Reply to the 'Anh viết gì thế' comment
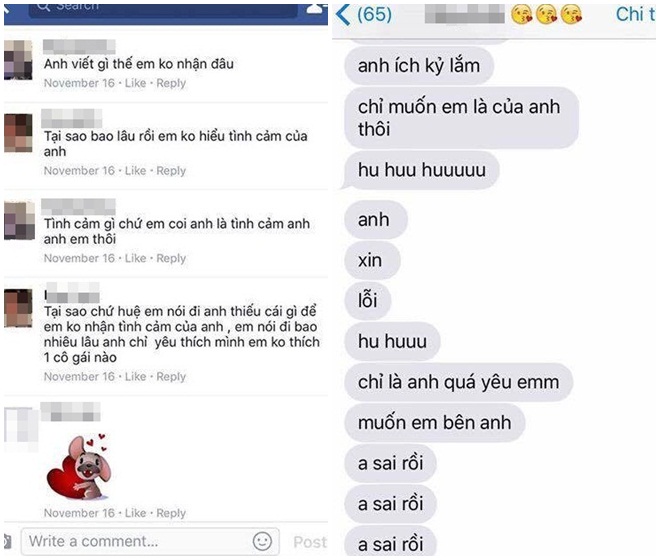The width and height of the screenshot is (660, 560). tap(171, 83)
